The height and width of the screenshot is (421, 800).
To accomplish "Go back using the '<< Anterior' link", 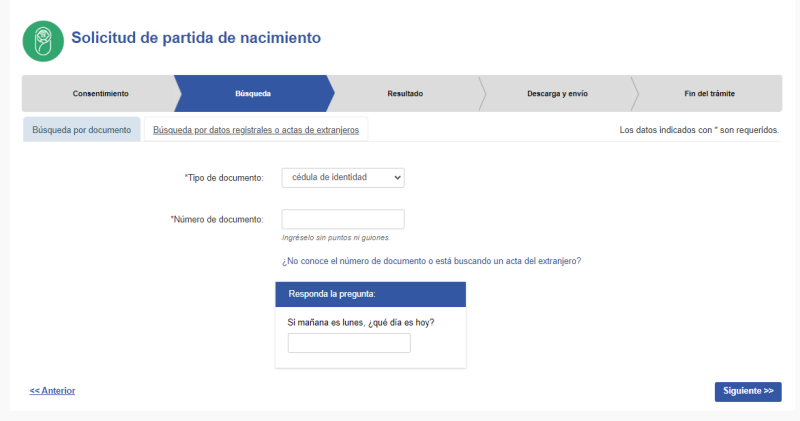I will (x=52, y=390).
